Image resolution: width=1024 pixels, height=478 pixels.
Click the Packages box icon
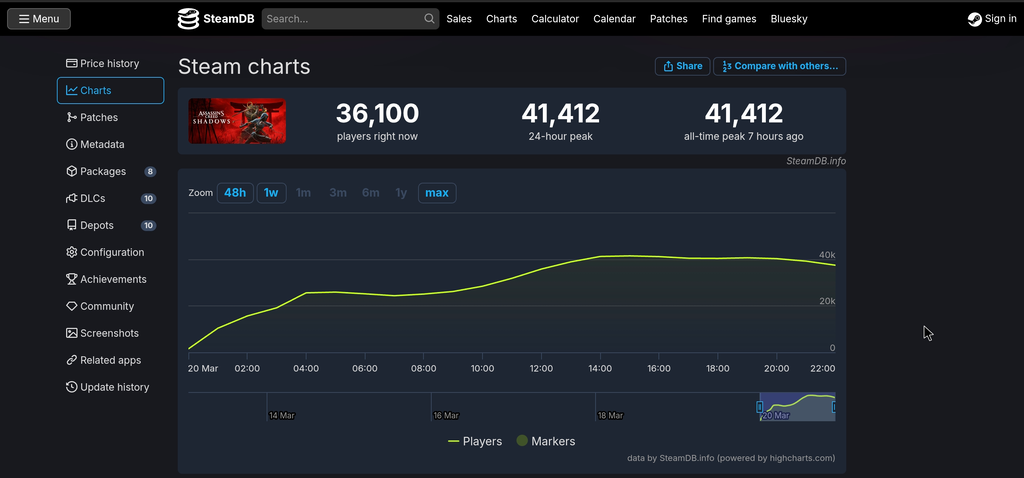[x=72, y=171]
